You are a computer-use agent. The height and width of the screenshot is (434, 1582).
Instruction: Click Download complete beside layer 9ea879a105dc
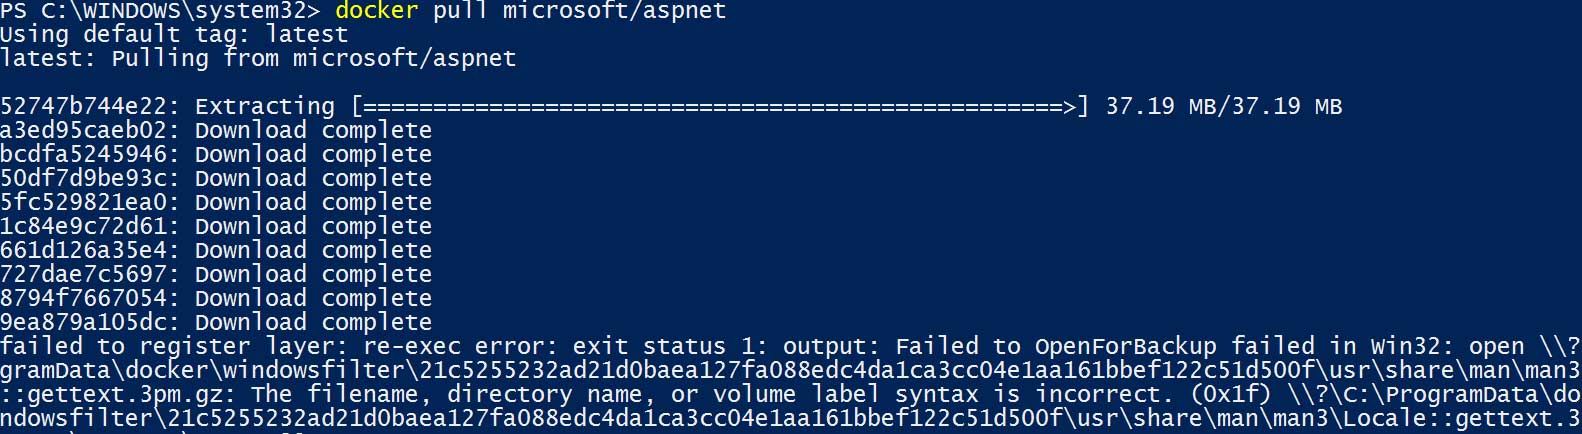pos(313,322)
